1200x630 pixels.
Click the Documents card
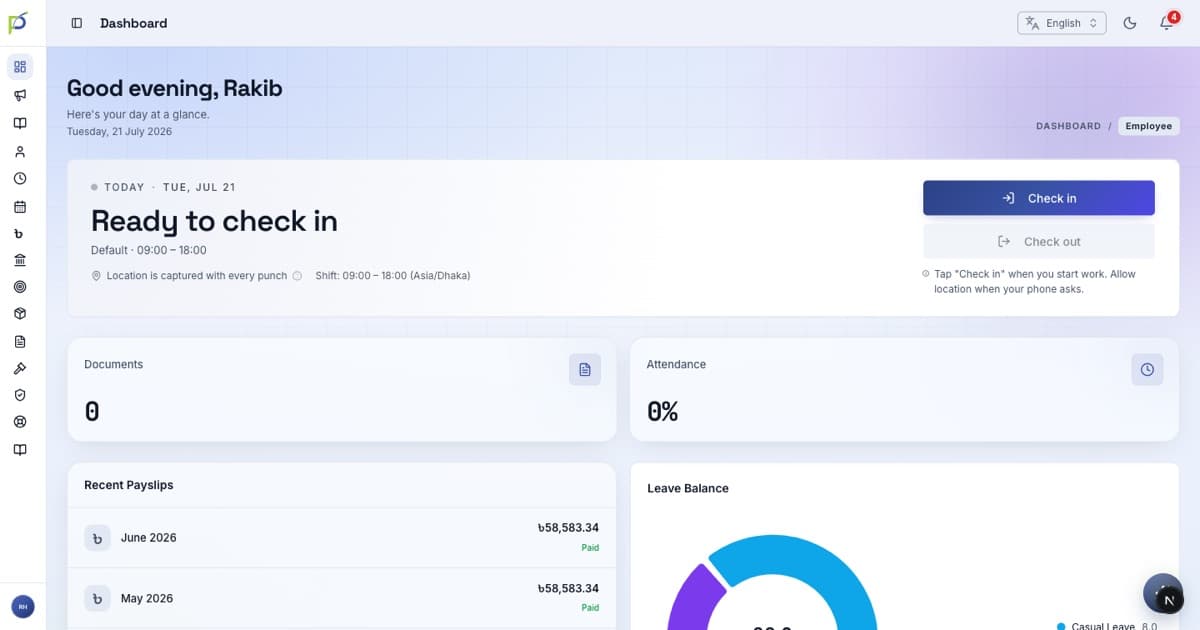pyautogui.click(x=342, y=390)
